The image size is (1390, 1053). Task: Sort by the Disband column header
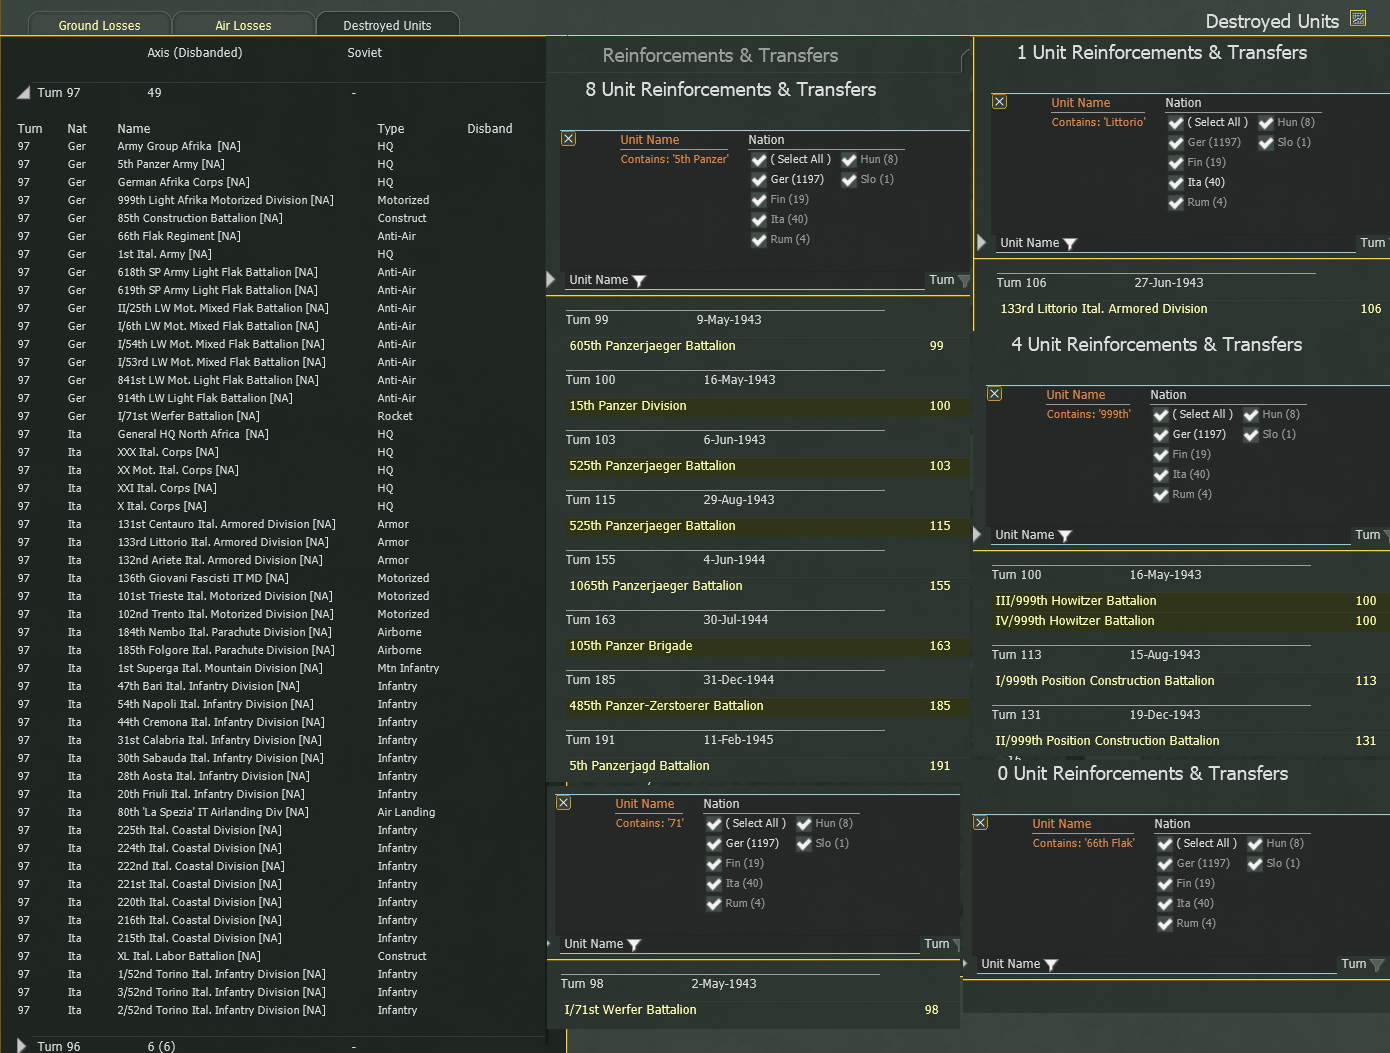[490, 129]
